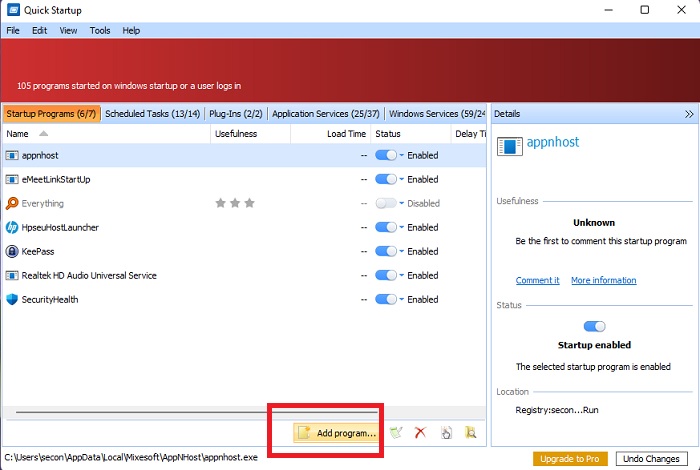700x470 pixels.
Task: Click the appnhost.exe file path in status bar
Action: click(131, 458)
